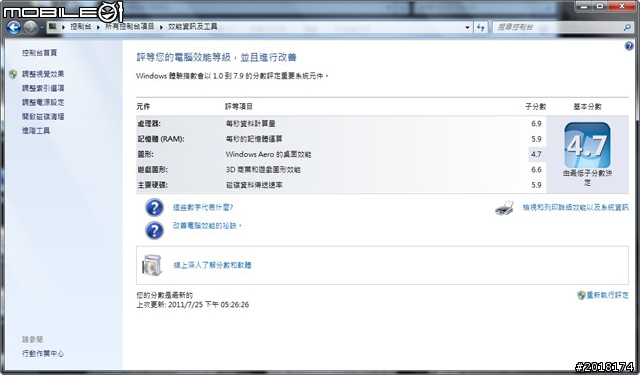
Task: Expand arrow after 所有控制台項目 breadcrumb
Action: coord(161,27)
